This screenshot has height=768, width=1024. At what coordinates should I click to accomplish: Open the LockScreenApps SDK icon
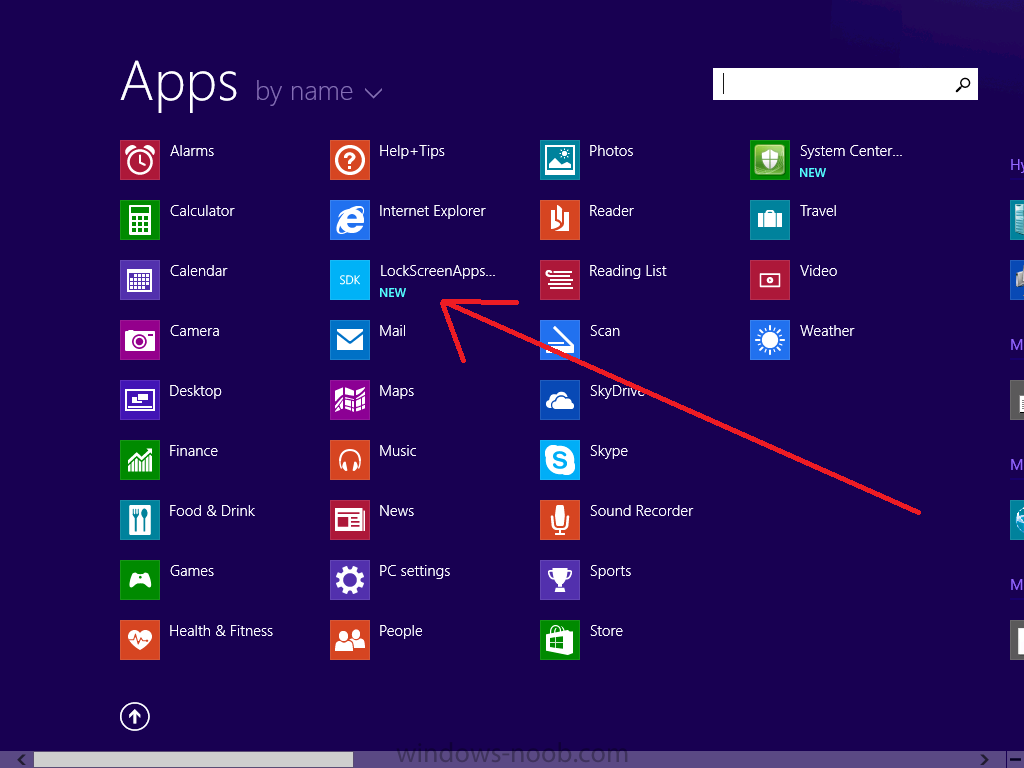(350, 280)
